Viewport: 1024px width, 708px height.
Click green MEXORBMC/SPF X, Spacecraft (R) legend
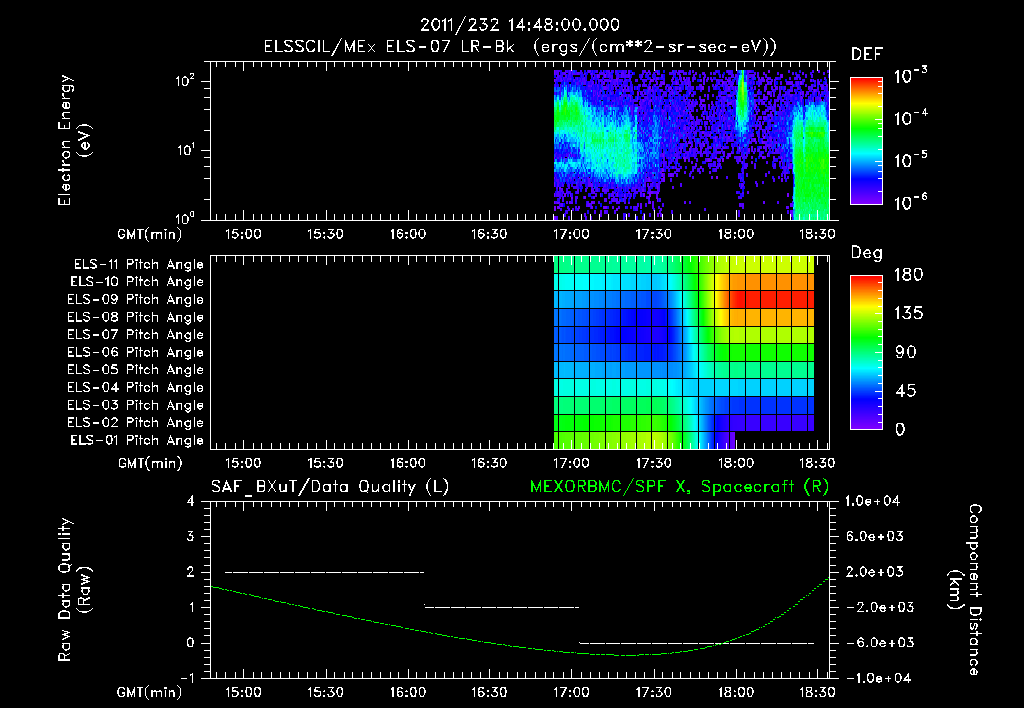tap(679, 487)
